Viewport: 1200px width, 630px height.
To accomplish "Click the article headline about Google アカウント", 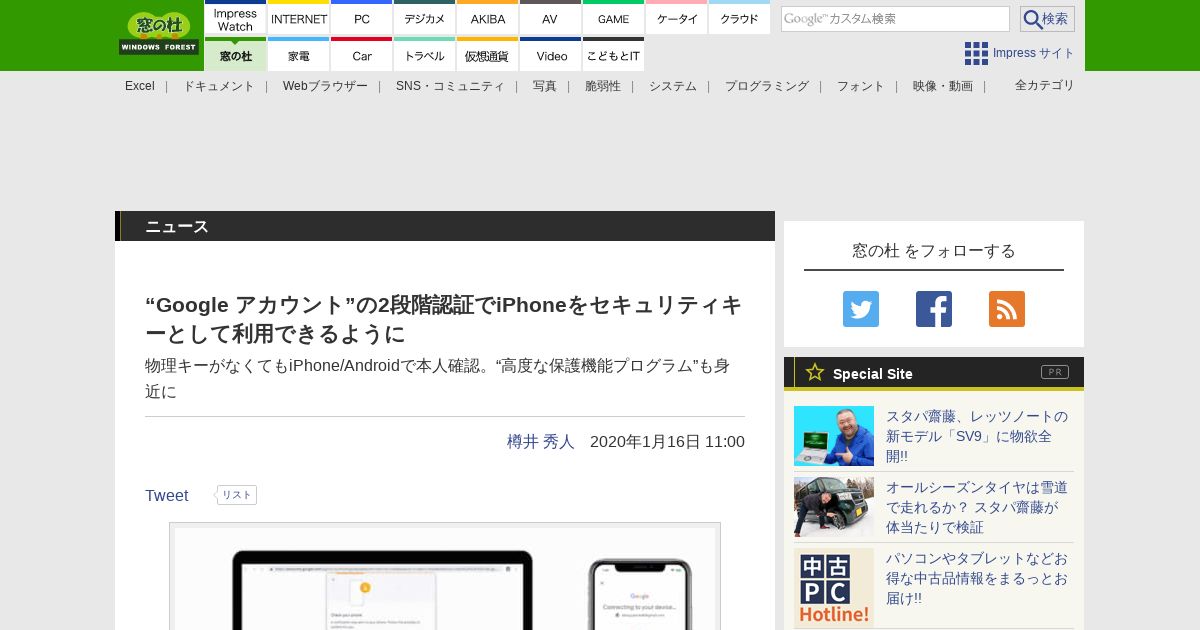I will (x=445, y=319).
